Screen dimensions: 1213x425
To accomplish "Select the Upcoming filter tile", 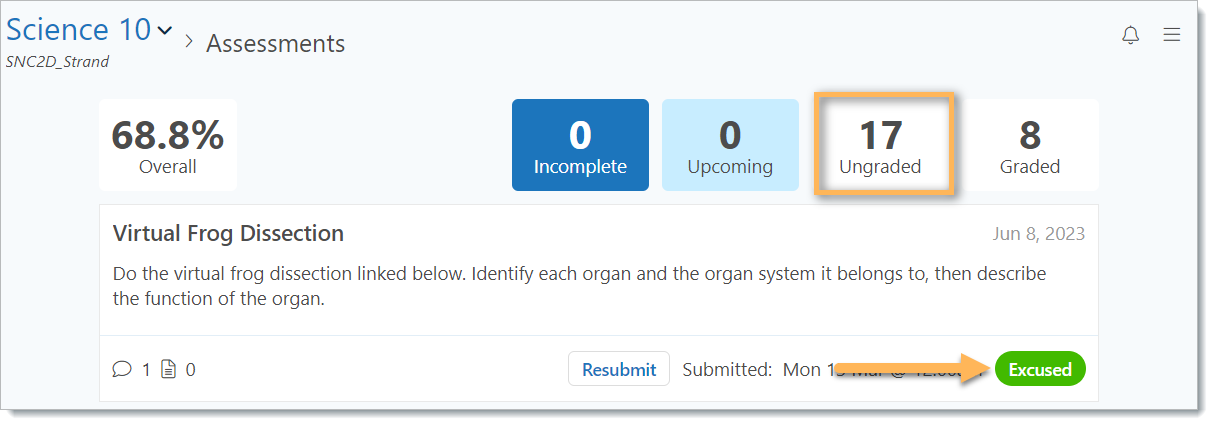I will pos(730,145).
